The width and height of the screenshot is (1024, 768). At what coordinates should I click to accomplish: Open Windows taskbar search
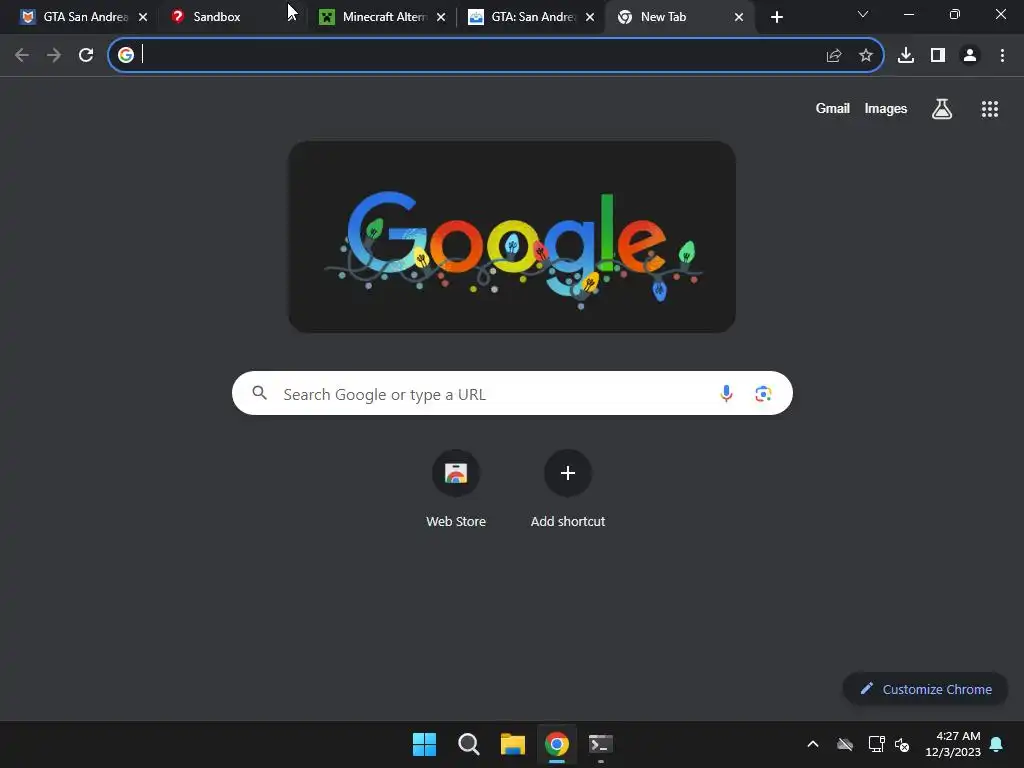[x=468, y=744]
